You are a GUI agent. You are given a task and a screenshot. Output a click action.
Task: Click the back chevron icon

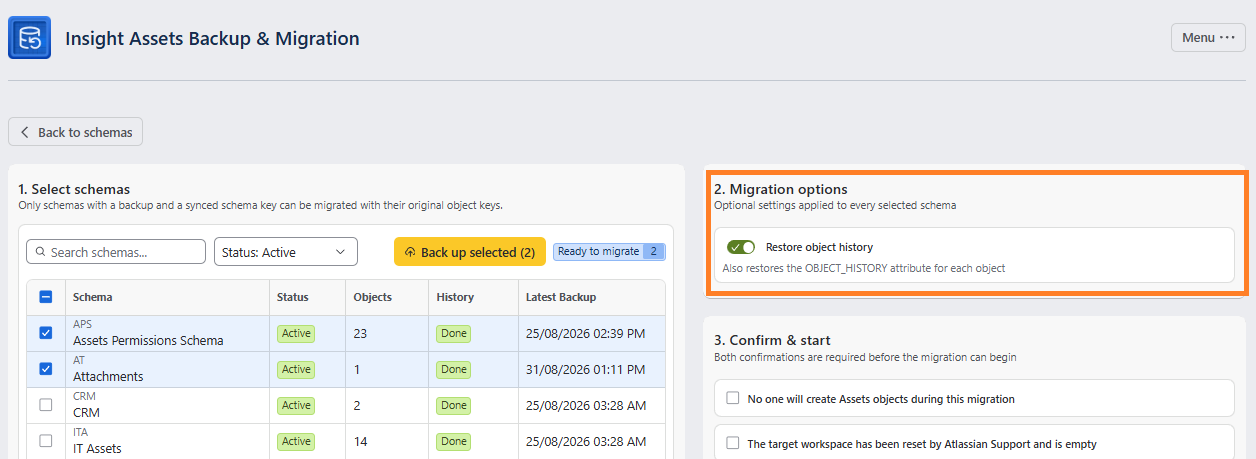(25, 132)
